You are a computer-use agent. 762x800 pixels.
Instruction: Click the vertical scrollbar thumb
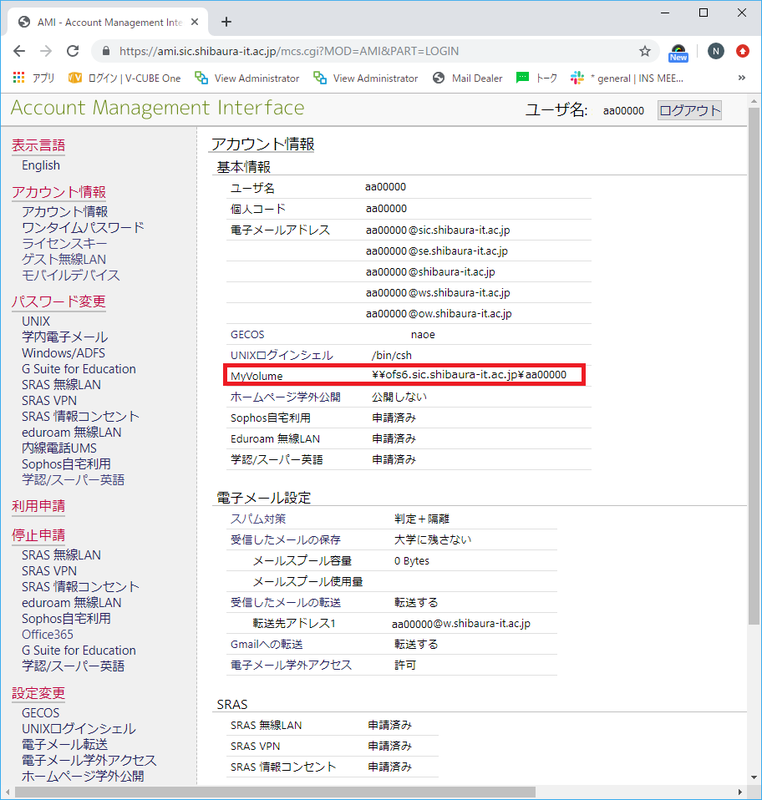[x=754, y=365]
